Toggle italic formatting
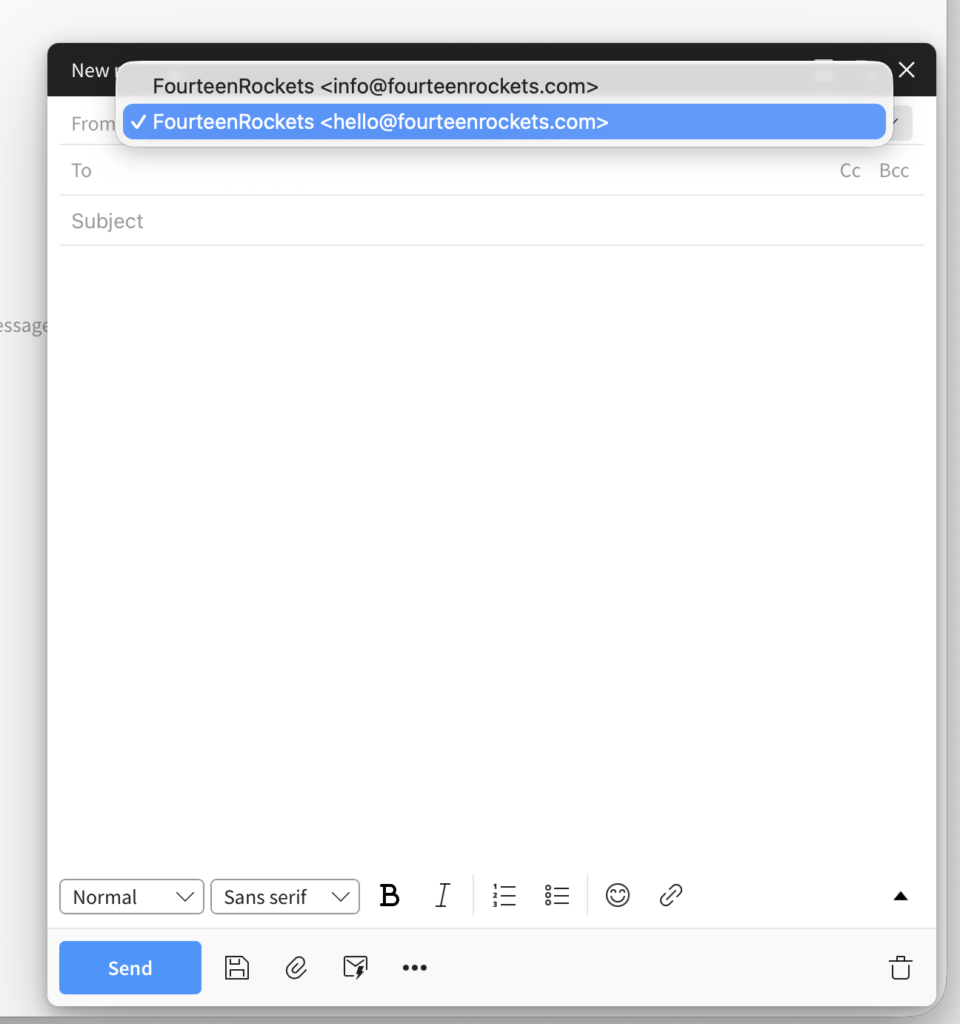This screenshot has height=1024, width=960. [x=442, y=895]
